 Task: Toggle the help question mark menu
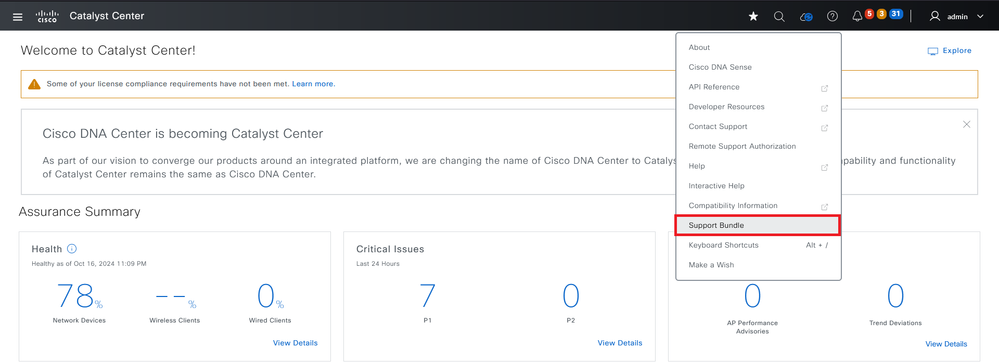pyautogui.click(x=832, y=17)
